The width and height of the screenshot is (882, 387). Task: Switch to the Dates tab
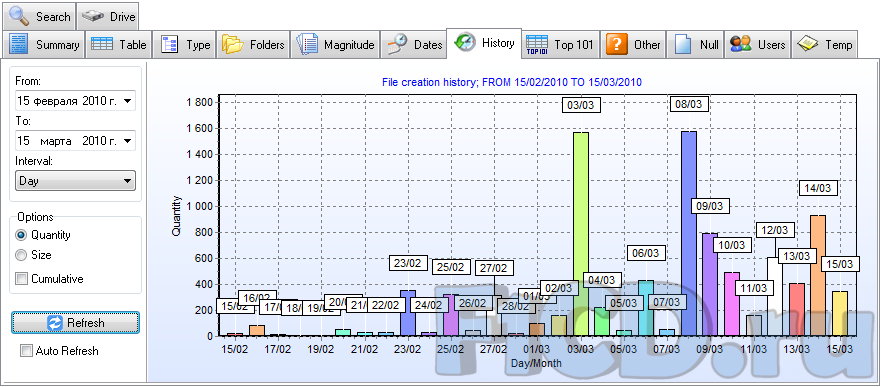point(413,44)
